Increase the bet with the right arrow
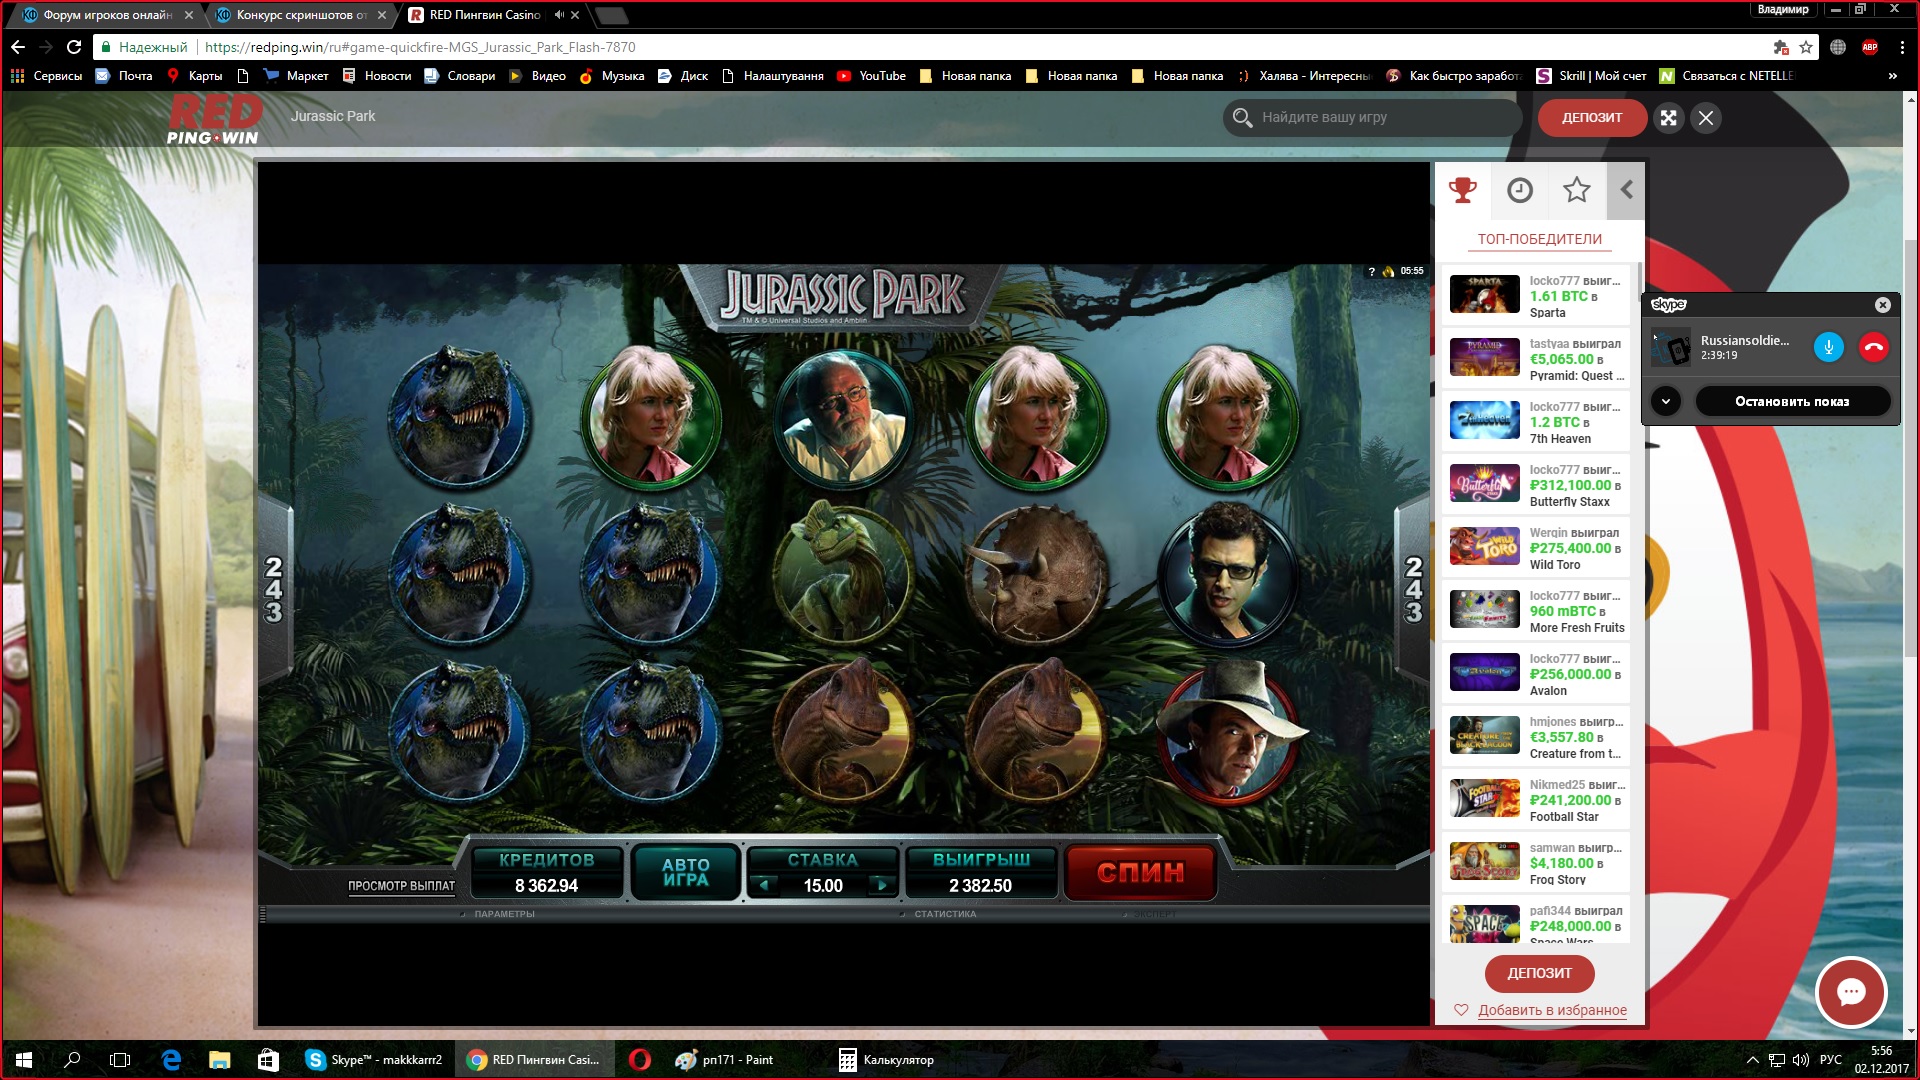Image resolution: width=1920 pixels, height=1080 pixels. (x=881, y=885)
